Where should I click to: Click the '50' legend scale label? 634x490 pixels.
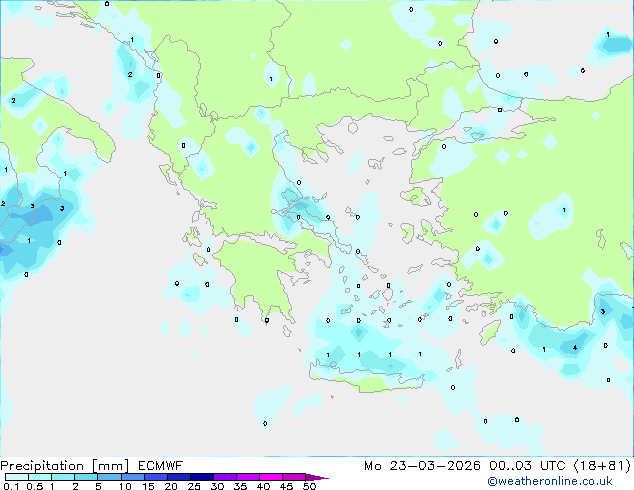click(x=309, y=486)
